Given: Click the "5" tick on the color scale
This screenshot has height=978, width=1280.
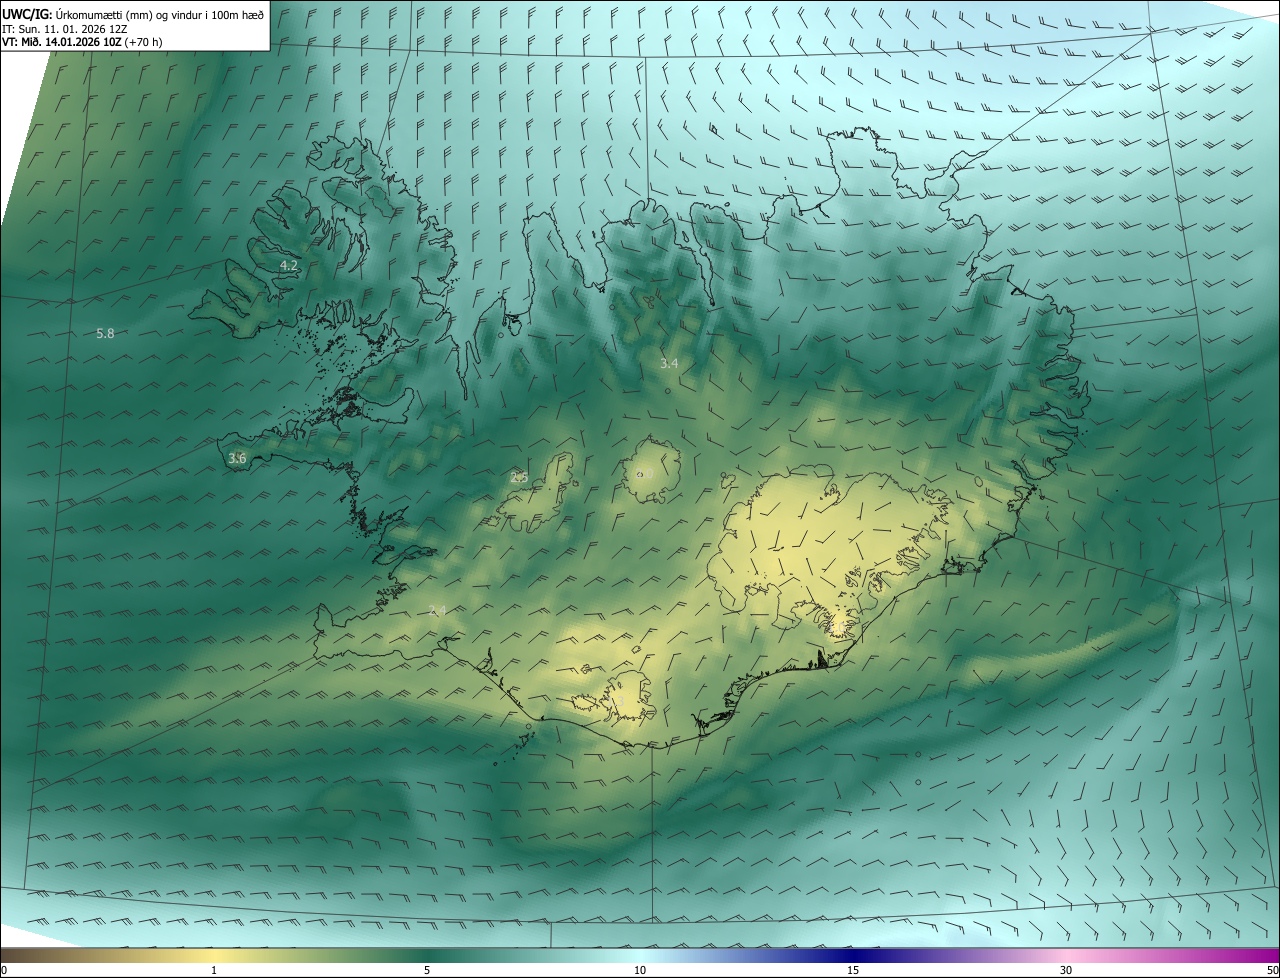Looking at the screenshot, I should click(x=427, y=970).
